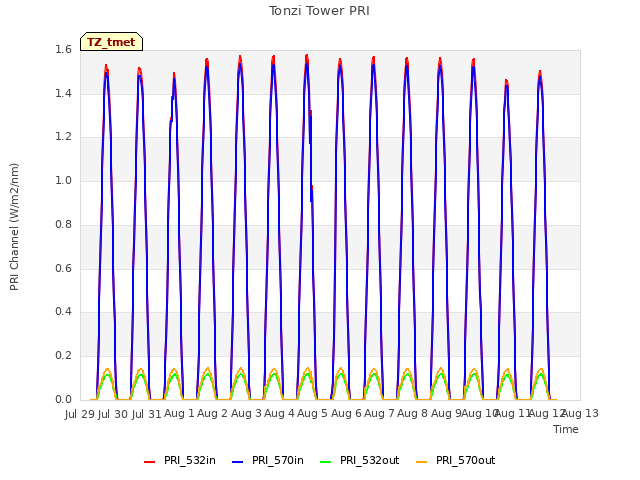Select the PRI_570in legend label
640x480 pixels.
(278, 460)
